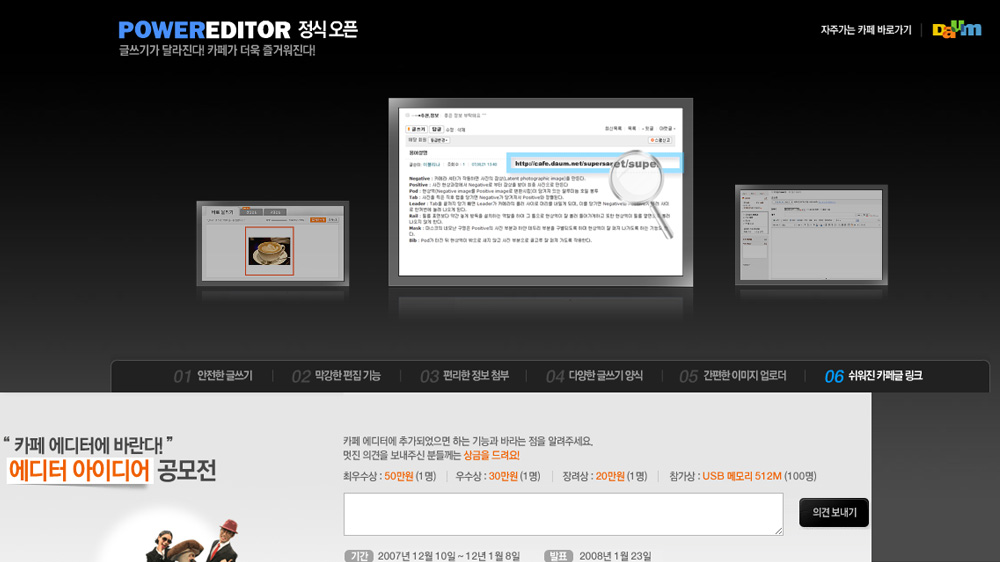Open the left coffee image preview thumbnail
This screenshot has height=562, width=1000.
272,243
